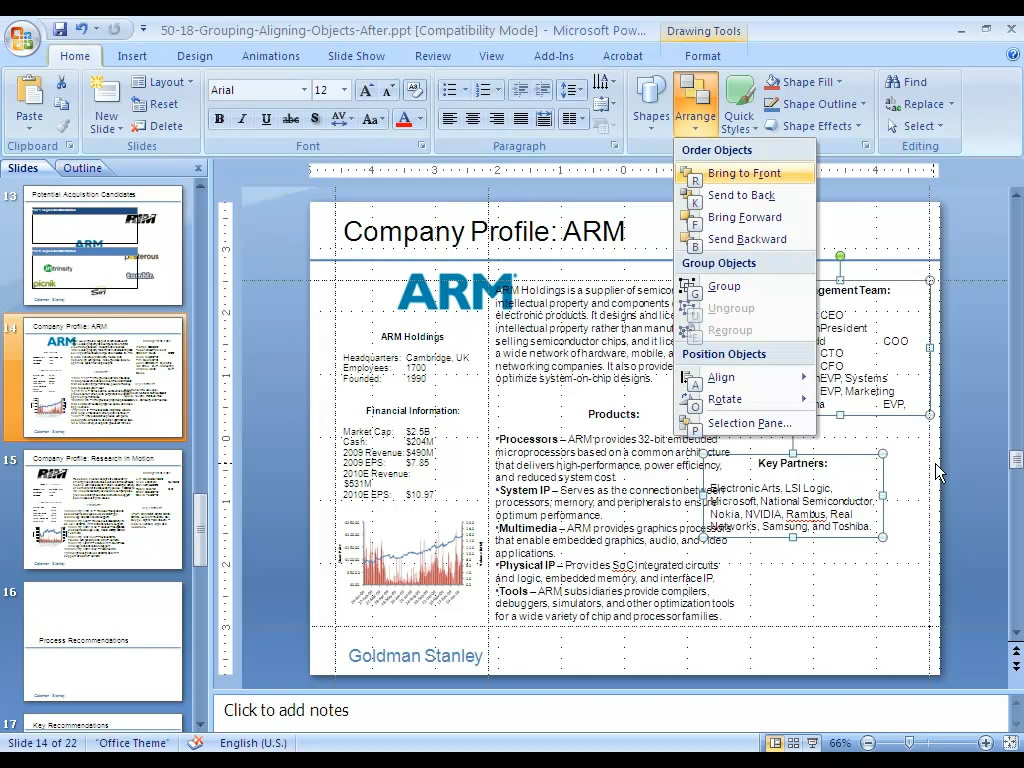The width and height of the screenshot is (1024, 768).
Task: Open Character Spacing dropdown
Action: [x=342, y=119]
